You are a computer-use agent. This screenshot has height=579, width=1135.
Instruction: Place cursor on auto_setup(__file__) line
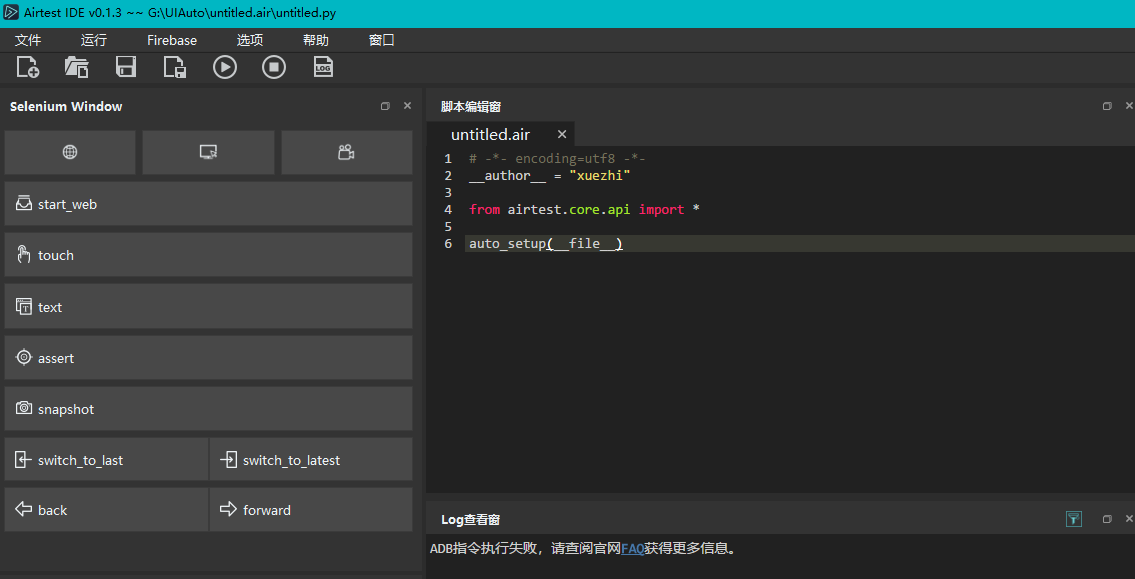547,244
